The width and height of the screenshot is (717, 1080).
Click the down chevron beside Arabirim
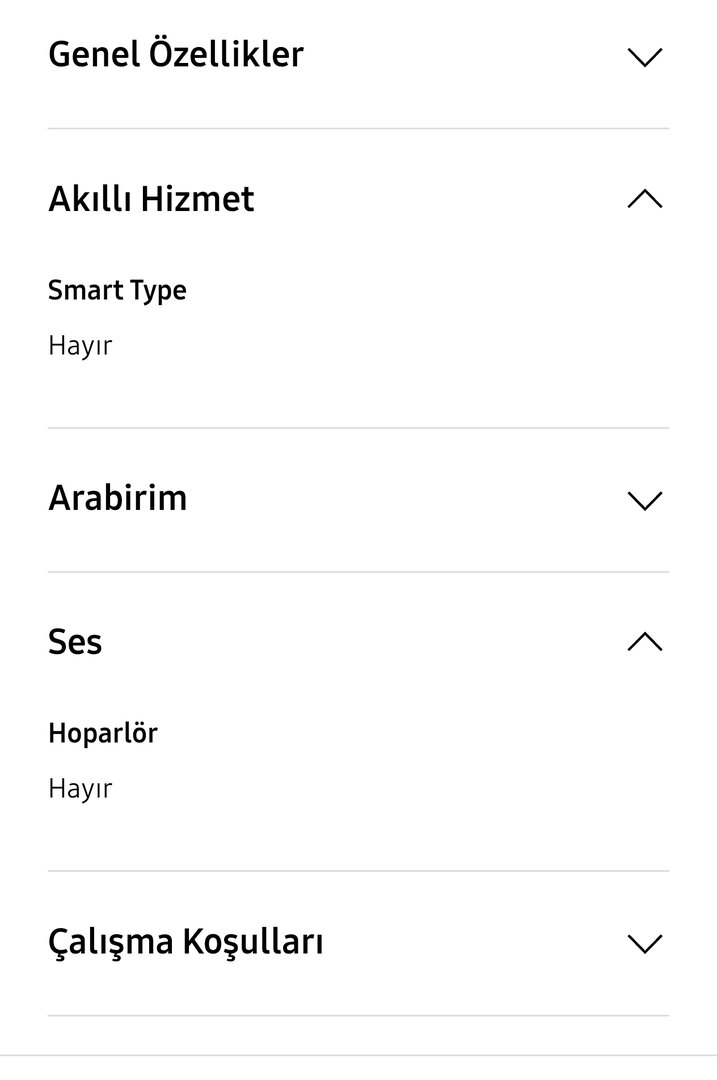pyautogui.click(x=645, y=500)
